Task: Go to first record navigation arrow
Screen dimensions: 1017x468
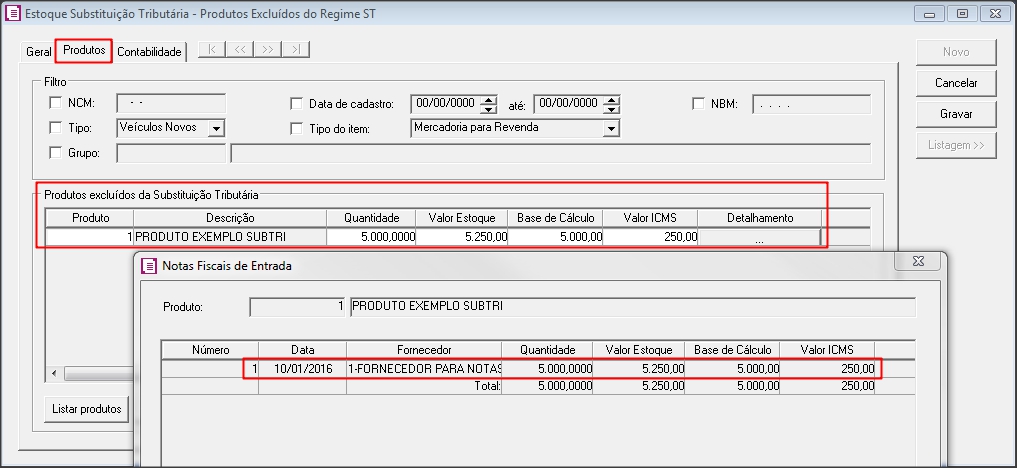Action: click(x=213, y=49)
